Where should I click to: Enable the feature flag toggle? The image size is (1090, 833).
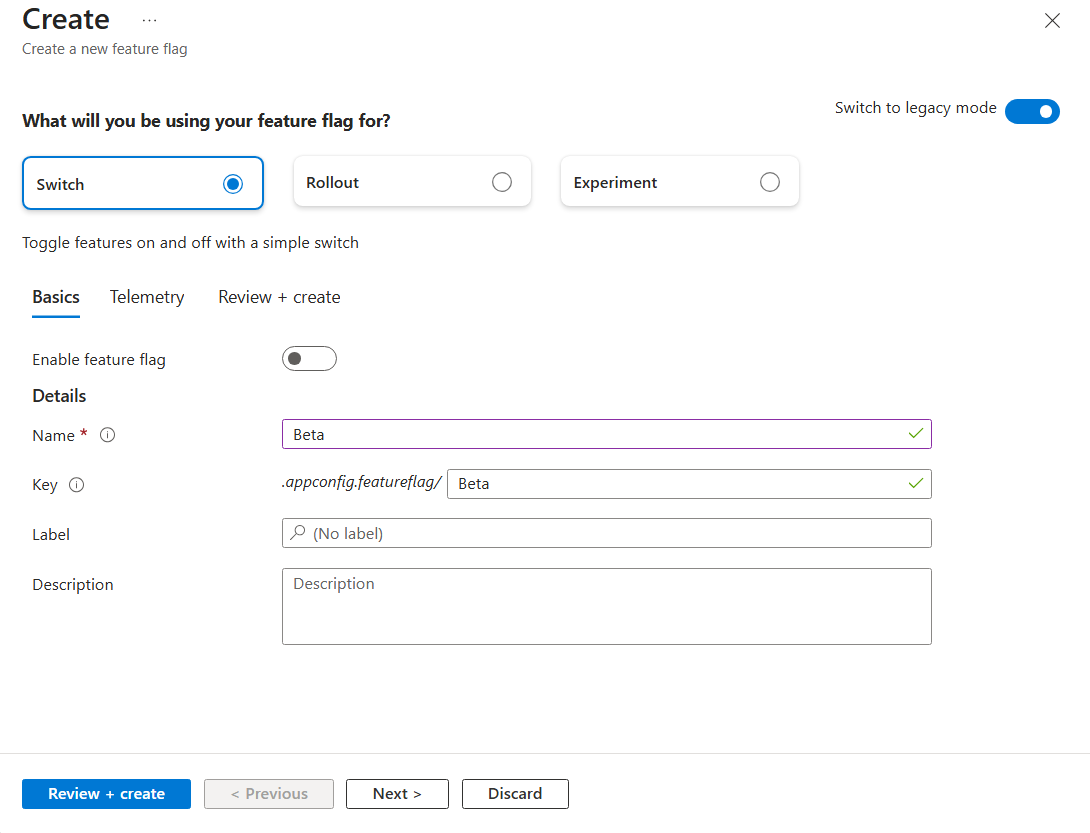point(309,358)
